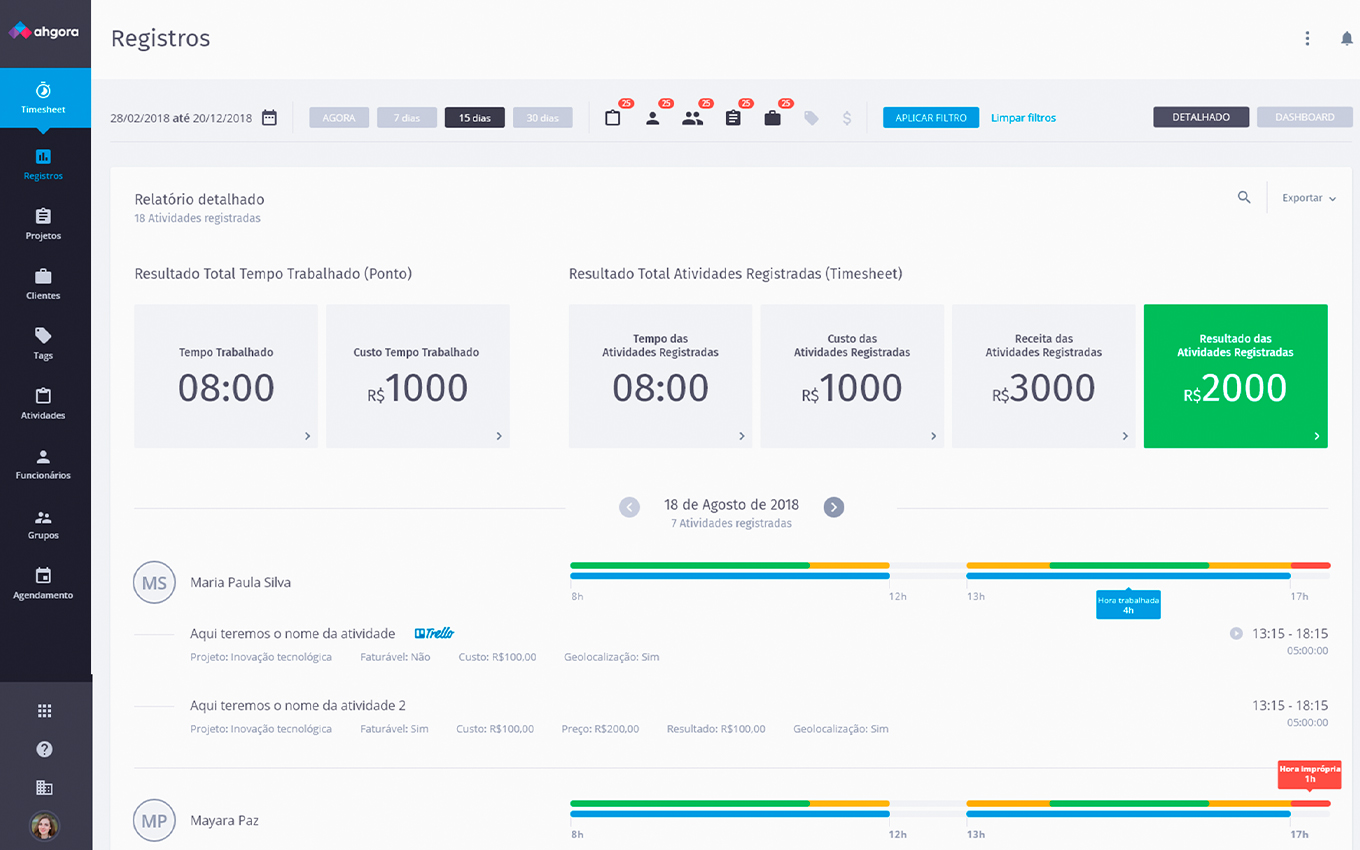Click the Hora trabalhada marker on timeline
The height and width of the screenshot is (850, 1360).
point(1128,605)
